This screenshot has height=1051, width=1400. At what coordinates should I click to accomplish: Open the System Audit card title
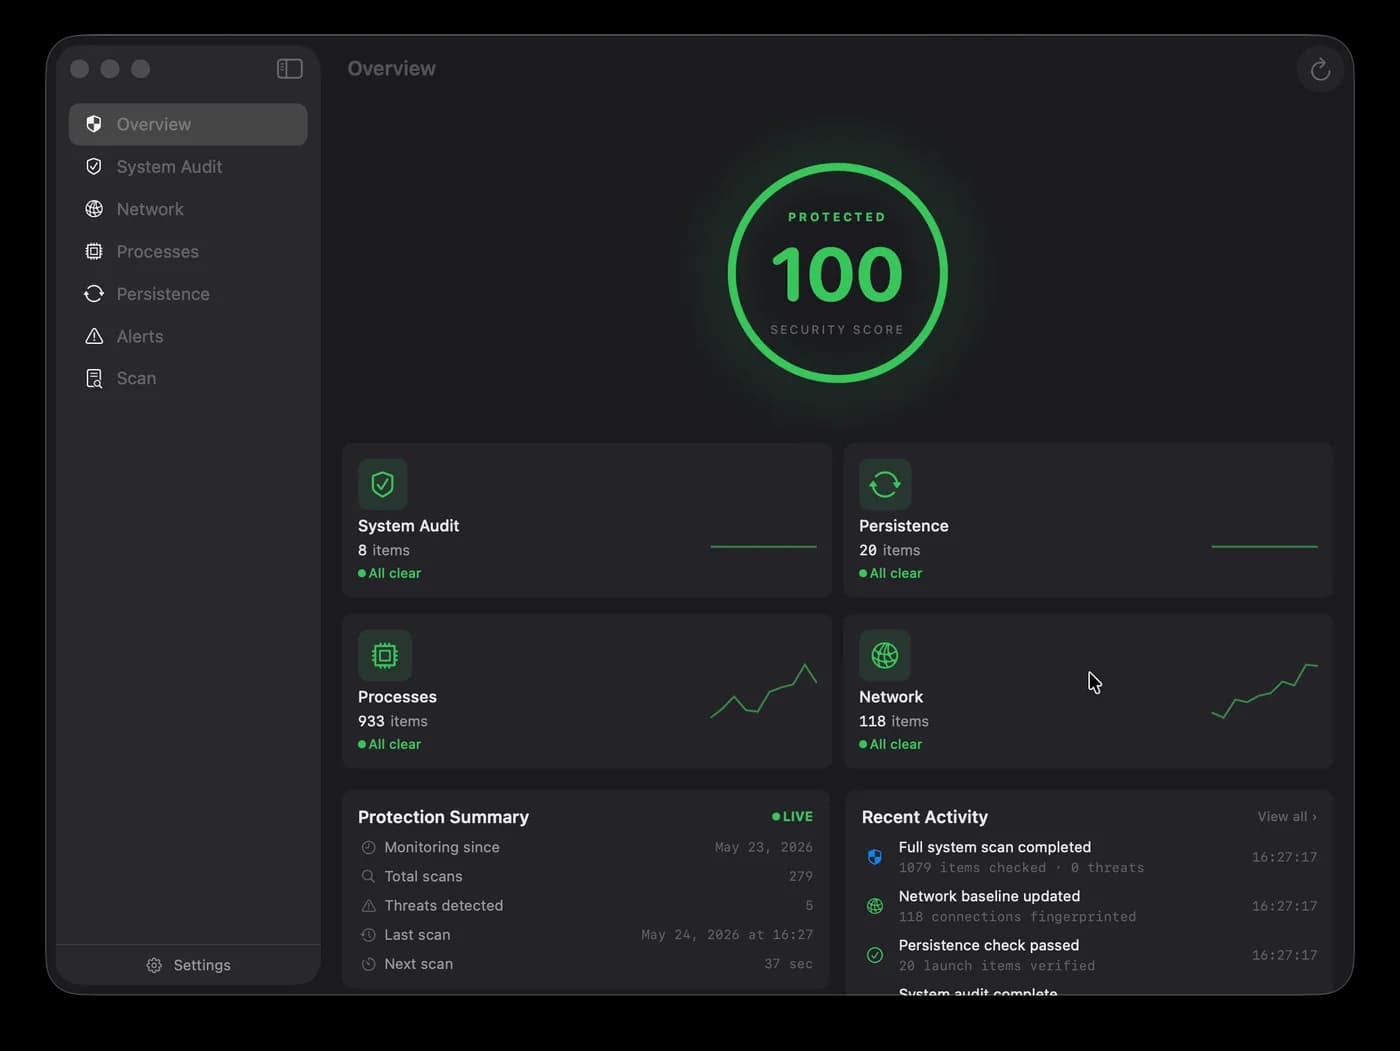pyautogui.click(x=408, y=526)
